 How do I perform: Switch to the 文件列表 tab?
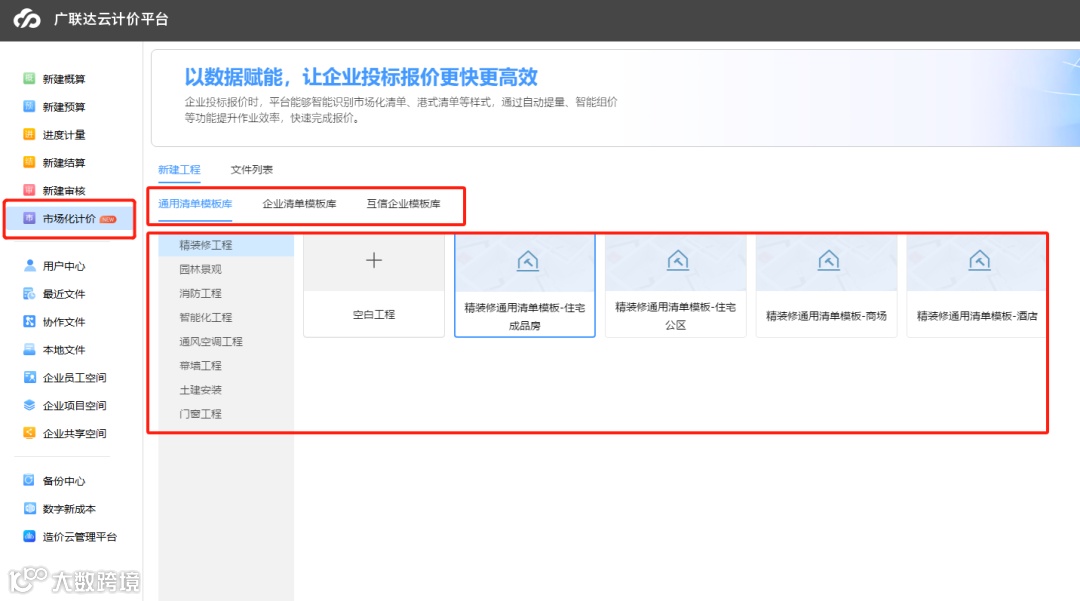pyautogui.click(x=251, y=169)
